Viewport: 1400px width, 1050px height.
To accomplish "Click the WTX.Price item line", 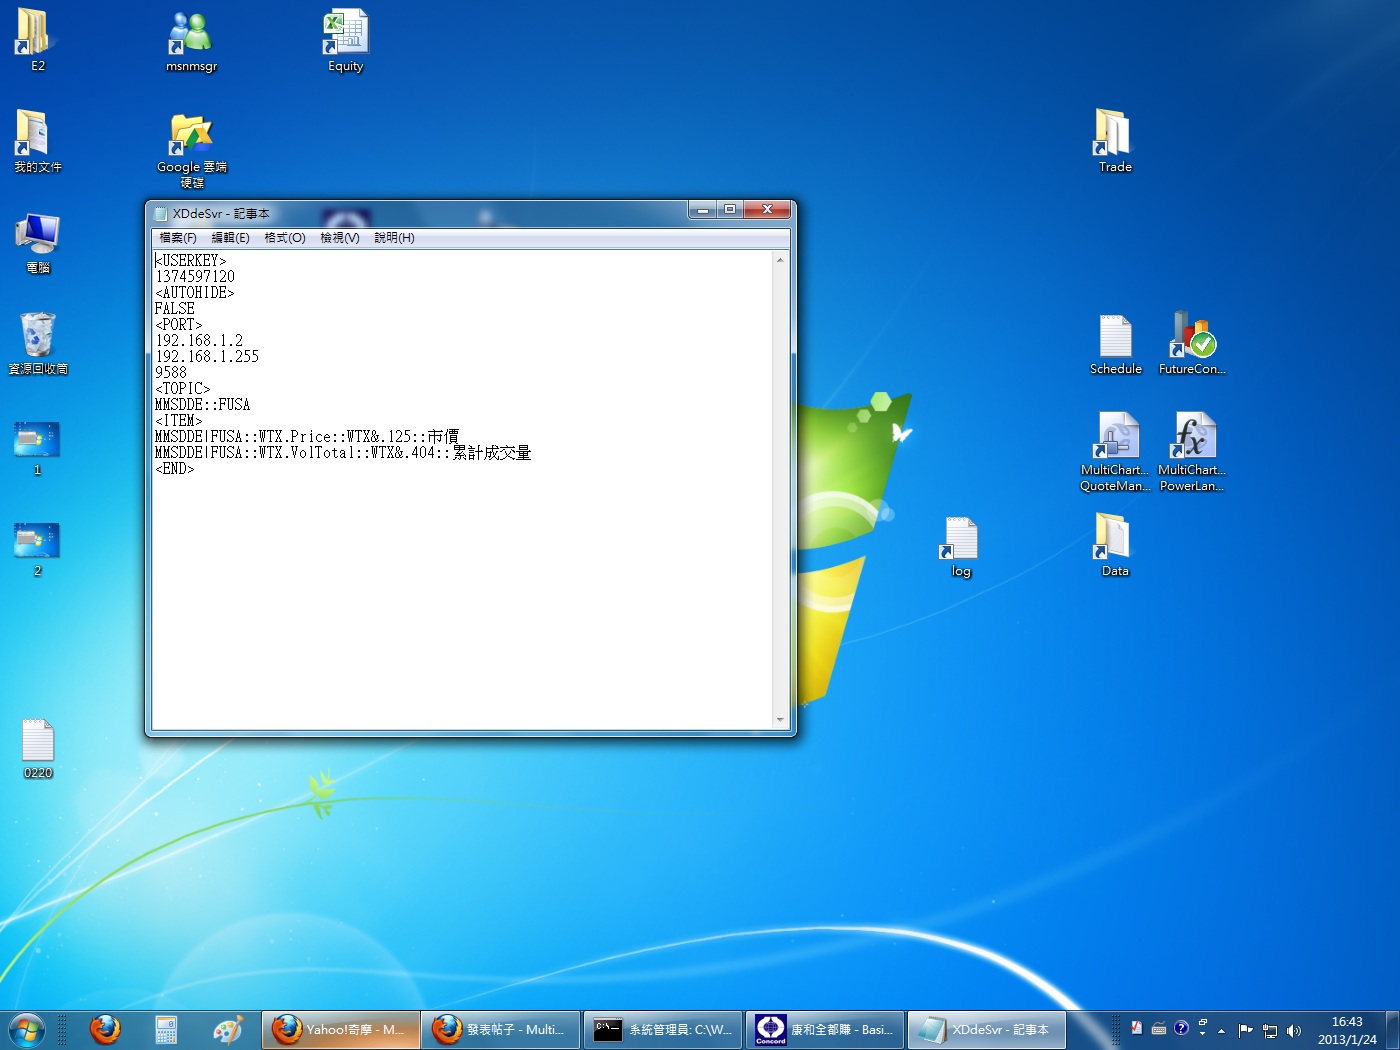I will [307, 437].
